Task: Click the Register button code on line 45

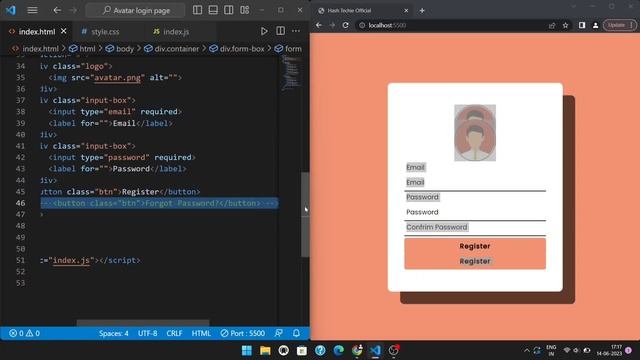Action: point(120,191)
